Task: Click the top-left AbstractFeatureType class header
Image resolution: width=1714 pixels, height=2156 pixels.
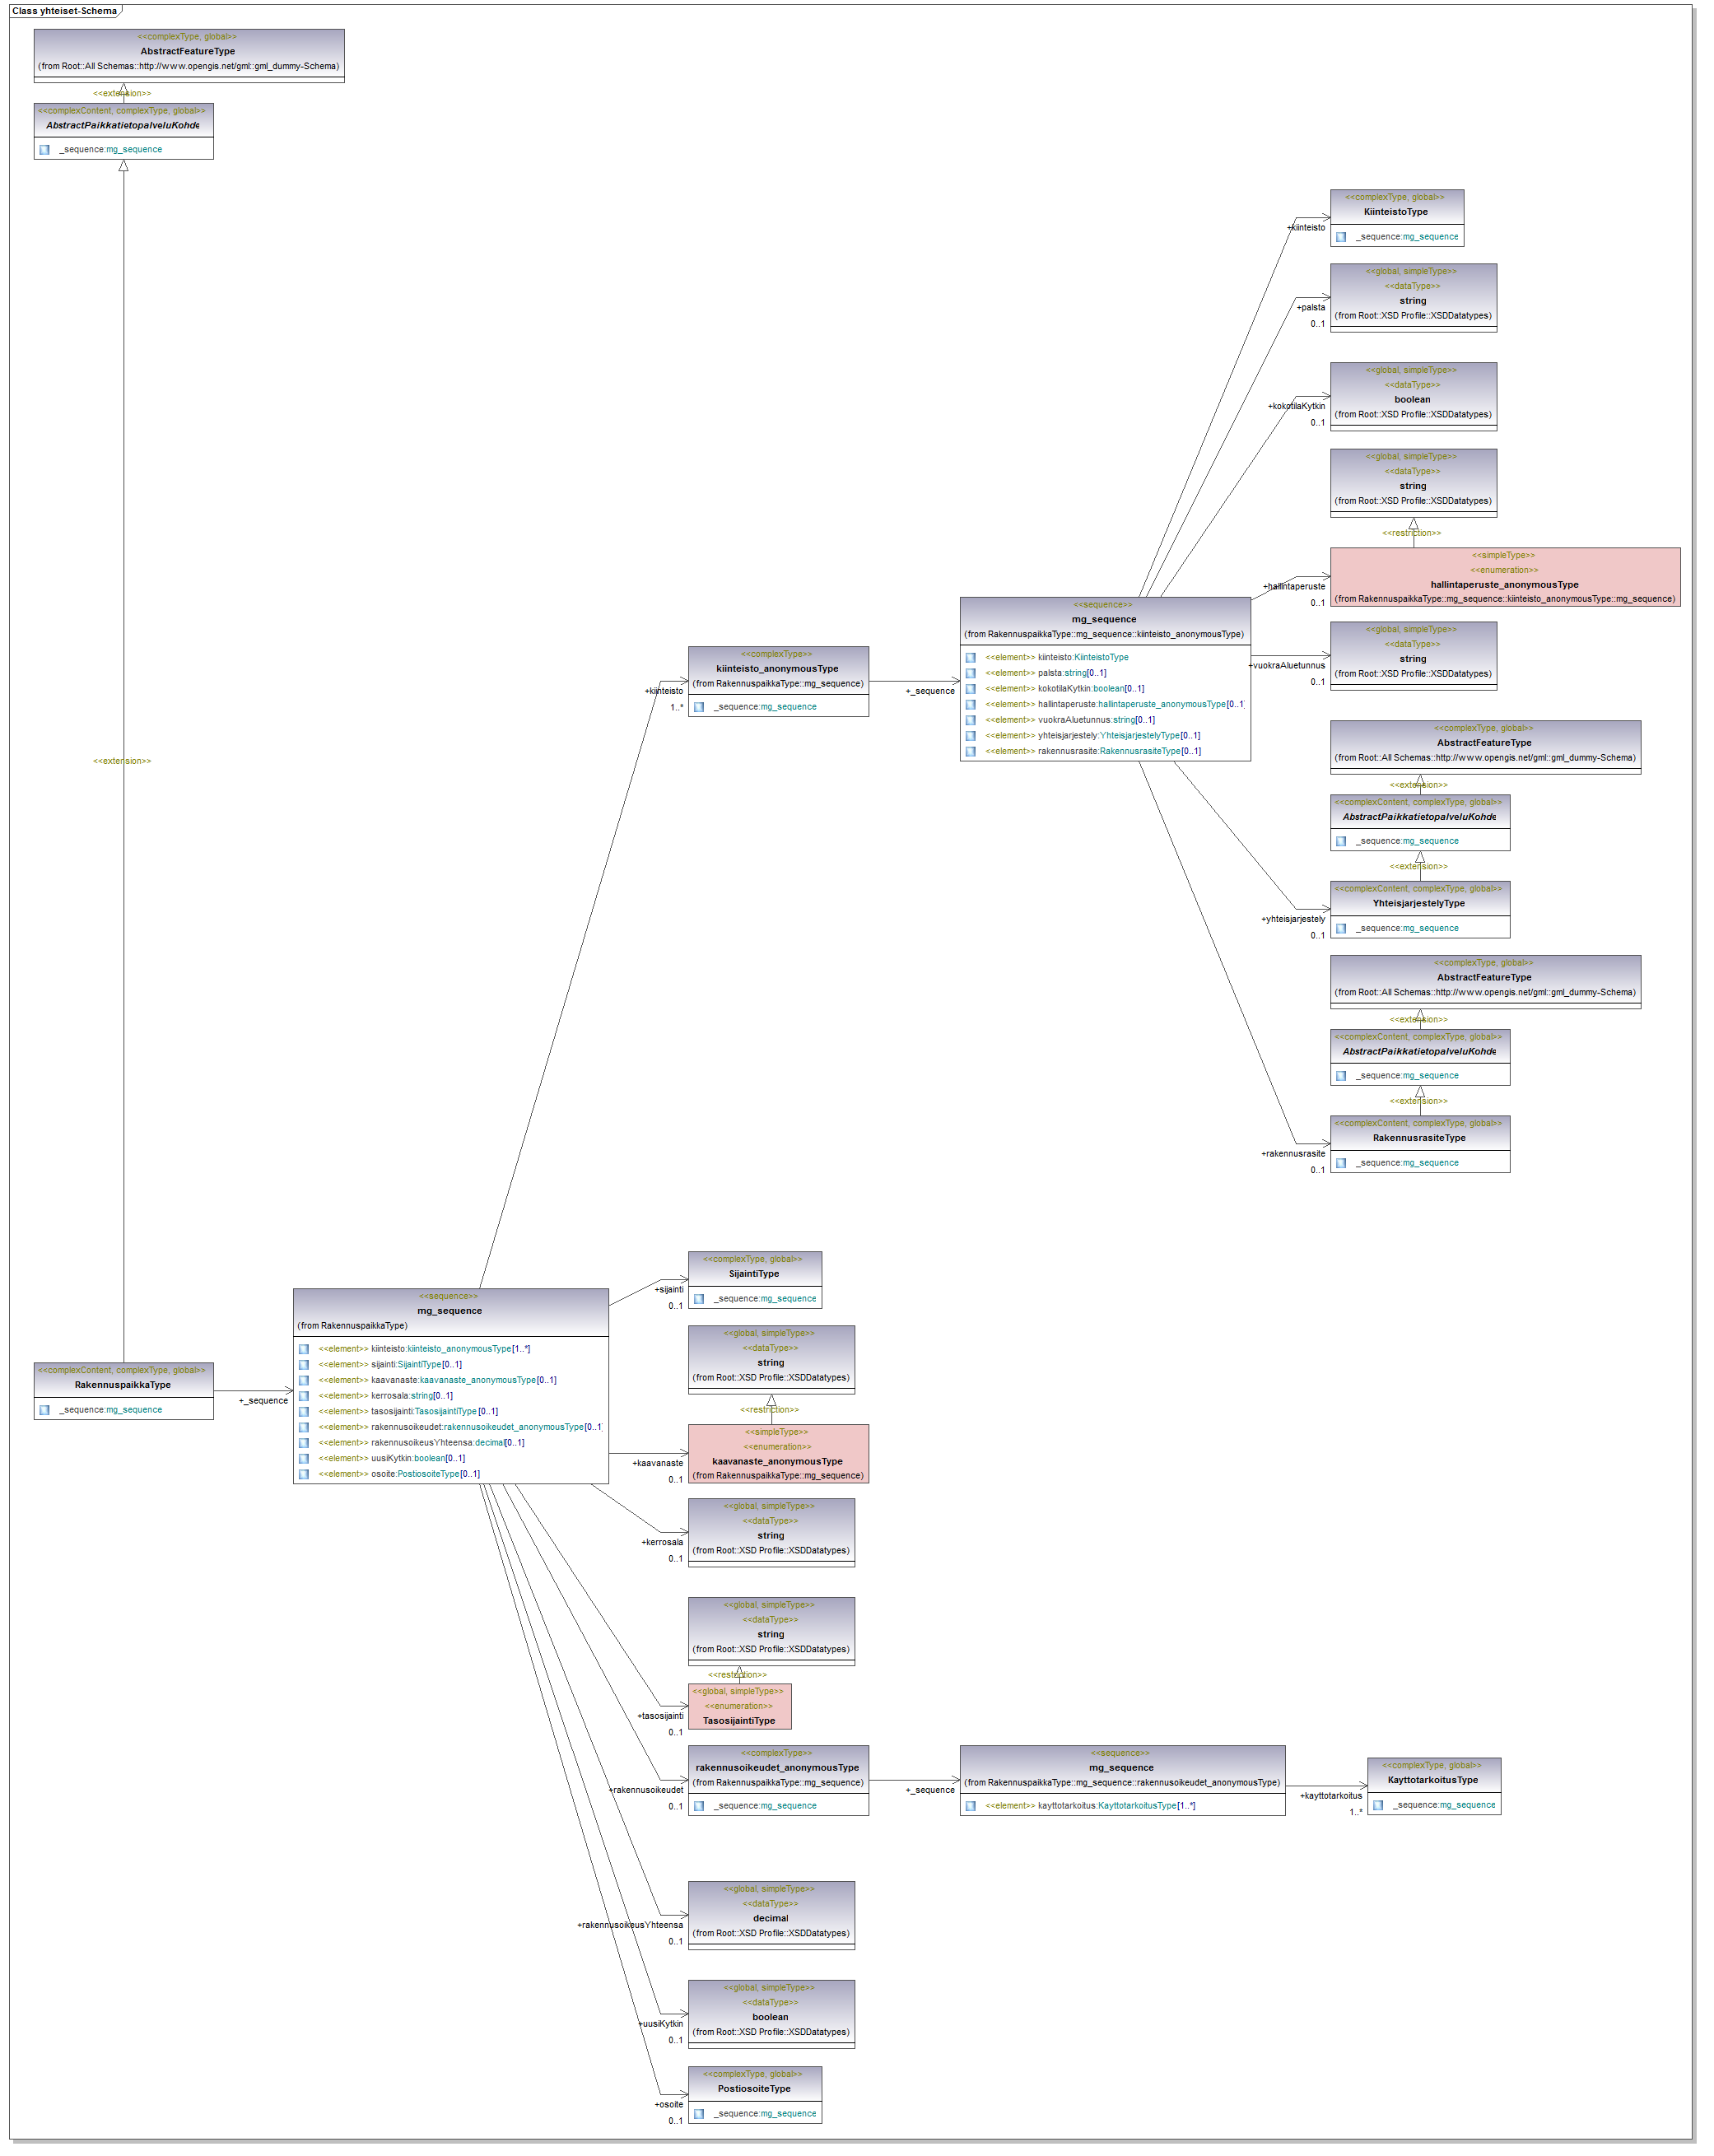Action: click(x=188, y=51)
